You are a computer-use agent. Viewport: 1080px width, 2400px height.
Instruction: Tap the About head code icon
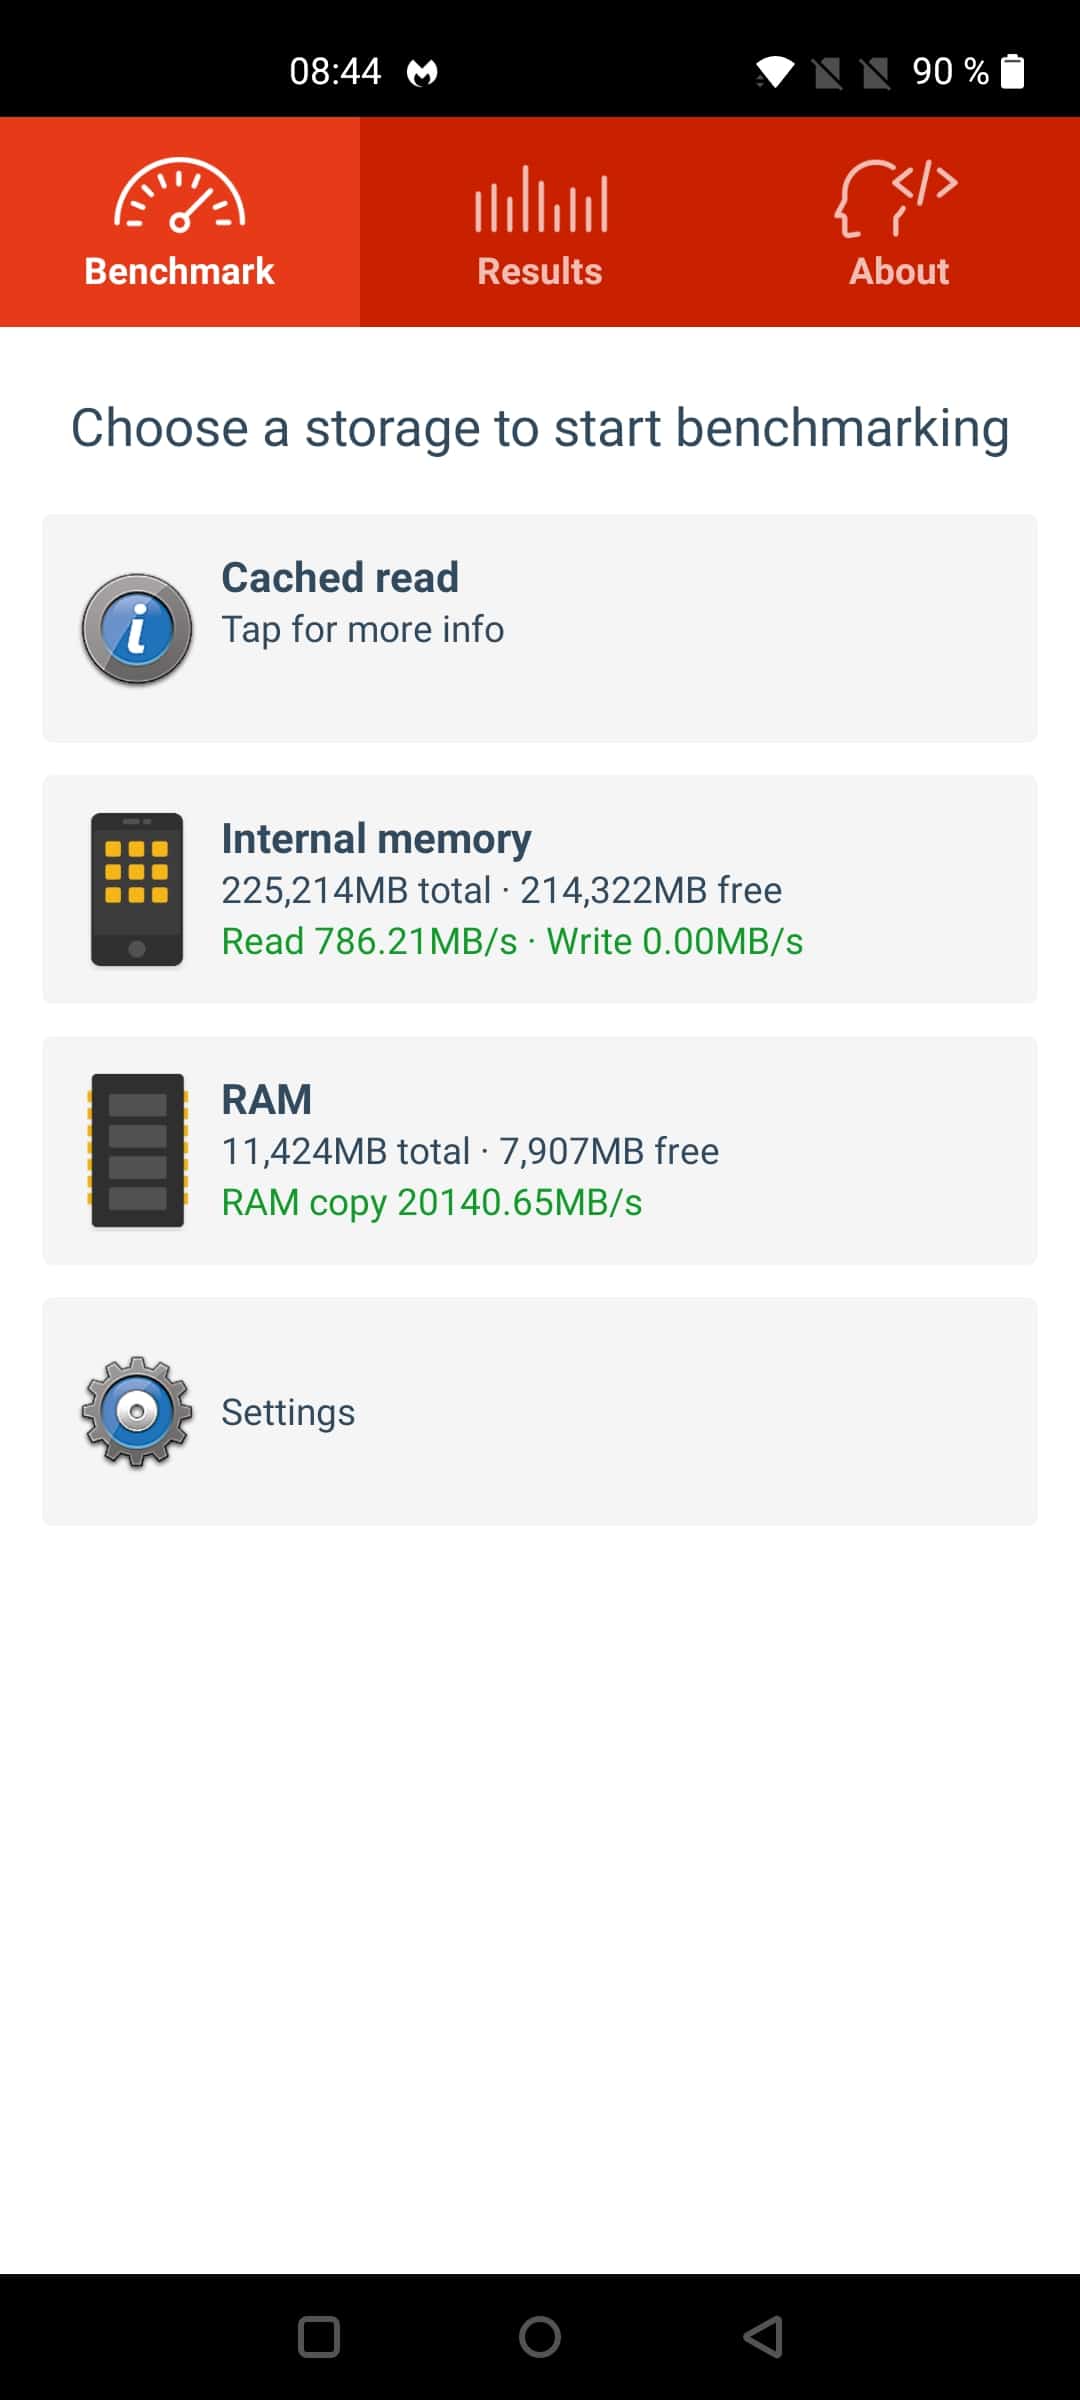point(897,198)
